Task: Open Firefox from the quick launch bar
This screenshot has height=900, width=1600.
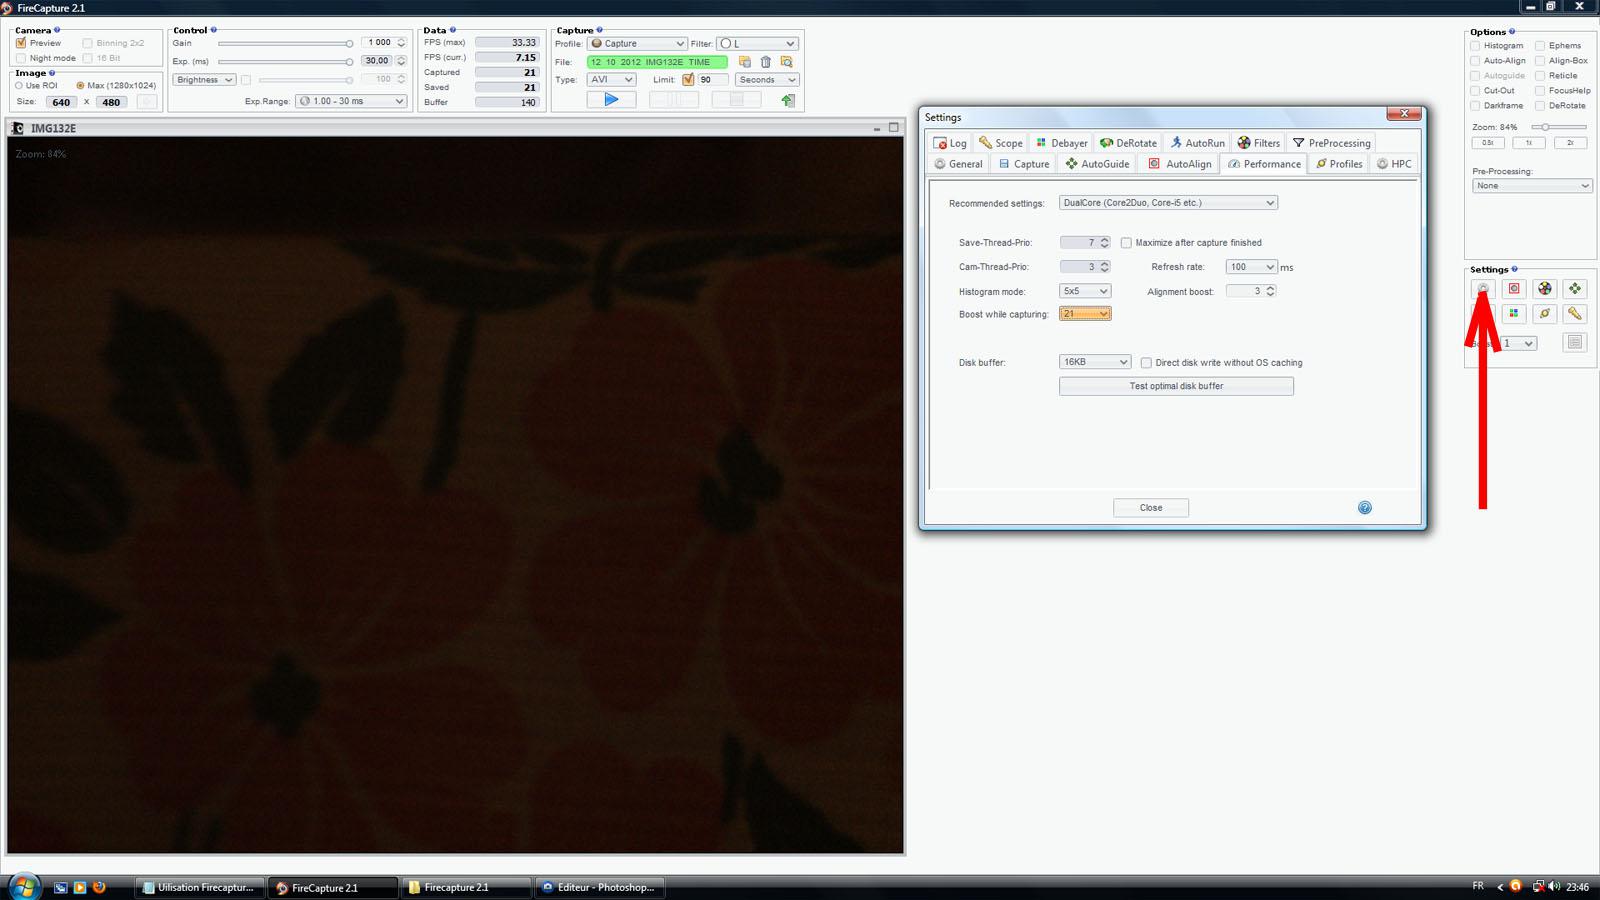Action: pyautogui.click(x=99, y=887)
